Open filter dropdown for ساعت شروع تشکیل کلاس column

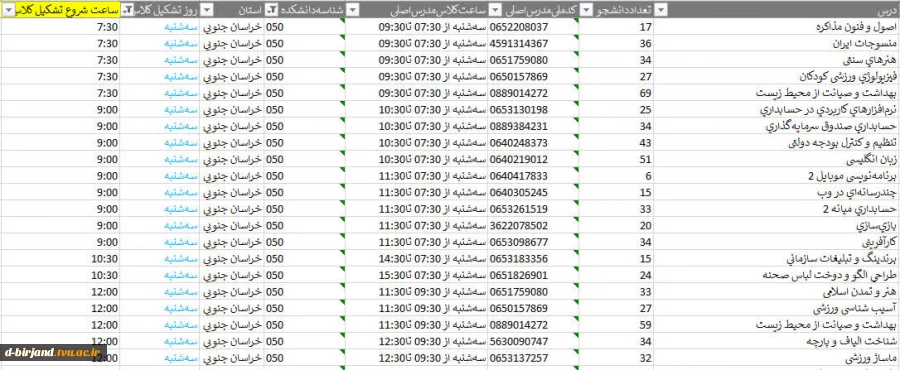tap(9, 10)
